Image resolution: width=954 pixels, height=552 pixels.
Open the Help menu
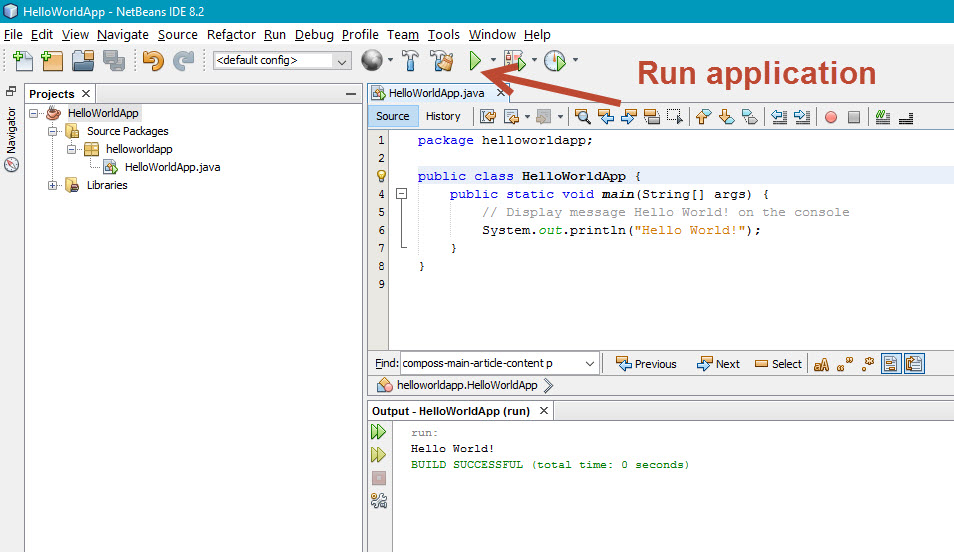point(537,35)
